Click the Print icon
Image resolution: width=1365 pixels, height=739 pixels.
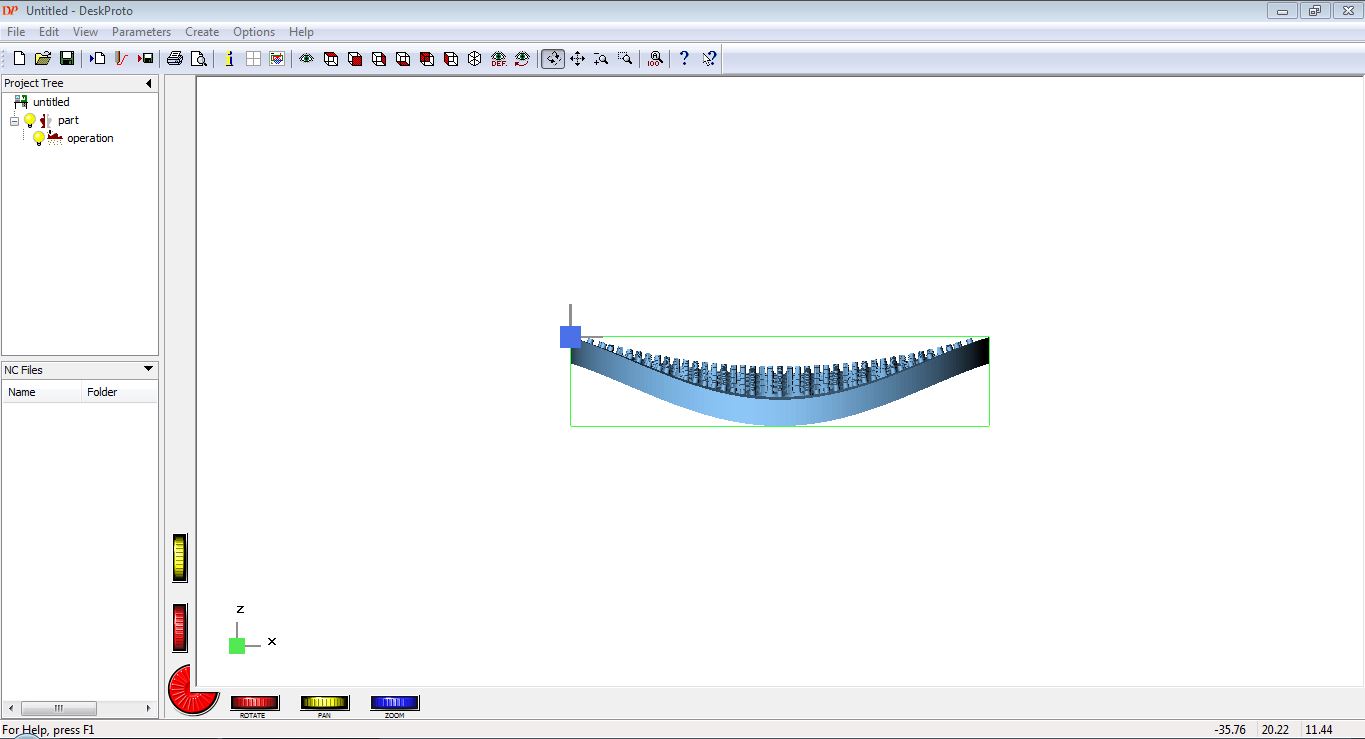[x=175, y=59]
